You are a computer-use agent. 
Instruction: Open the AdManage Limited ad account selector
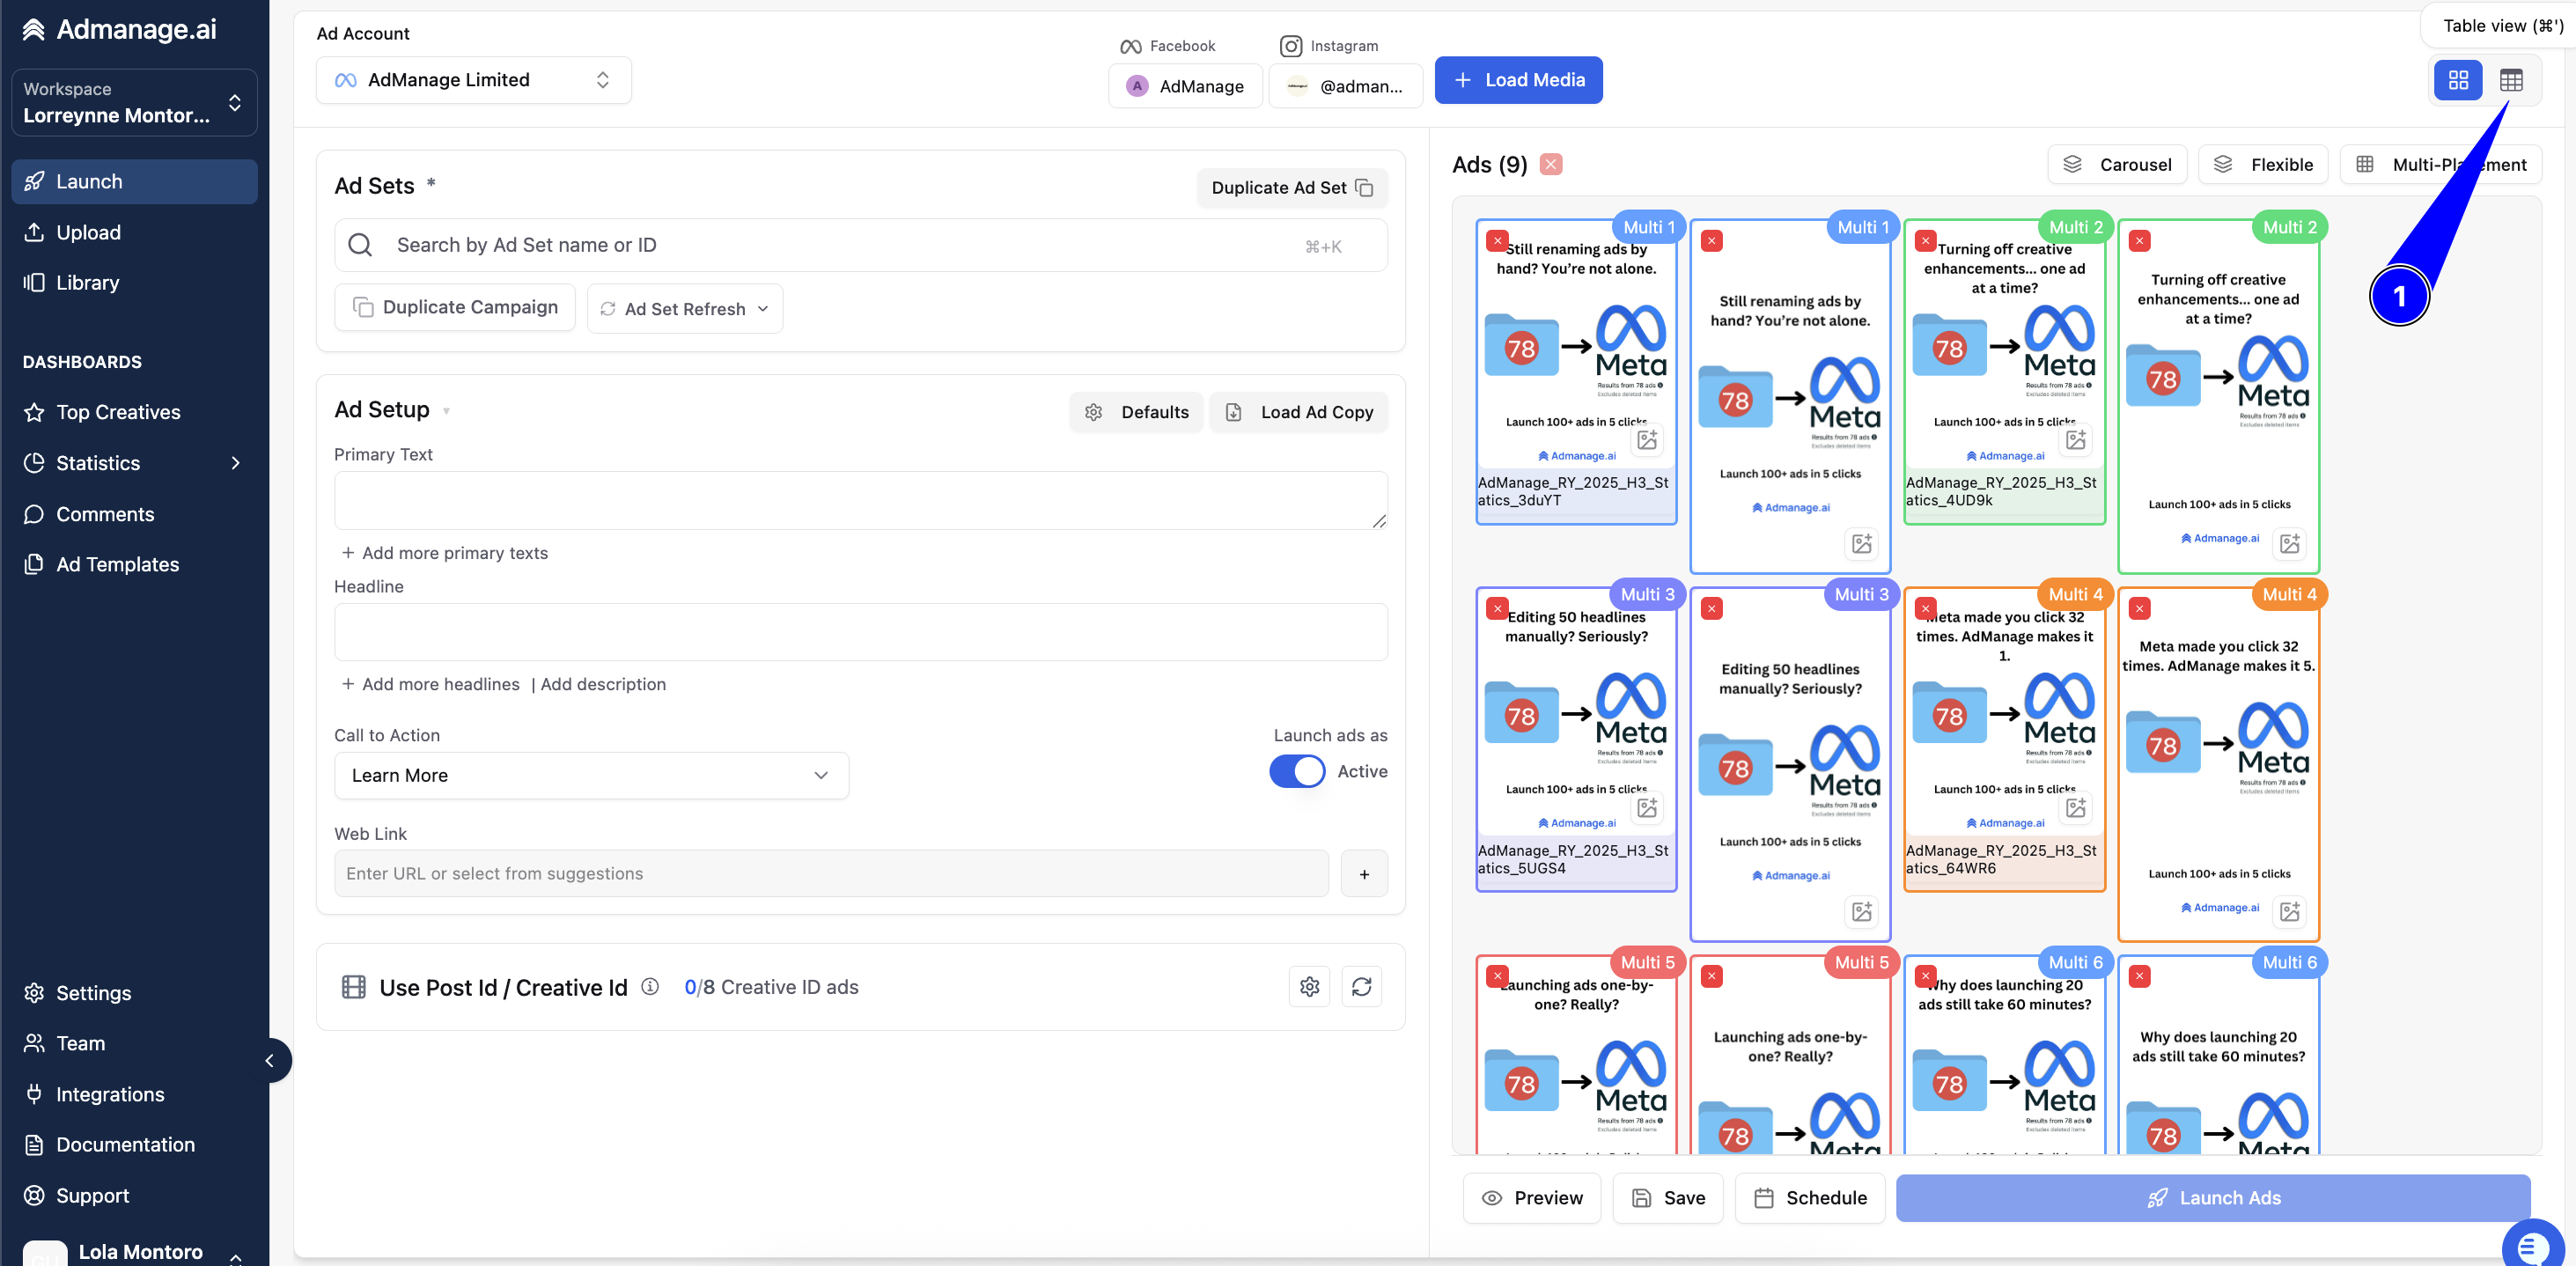[x=473, y=80]
